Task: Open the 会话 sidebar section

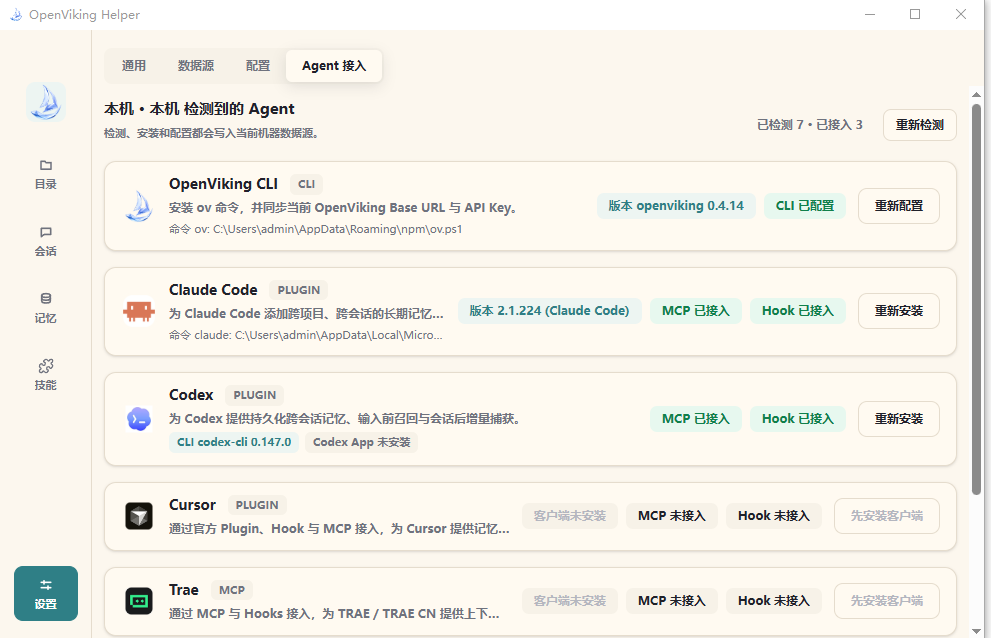Action: 46,242
